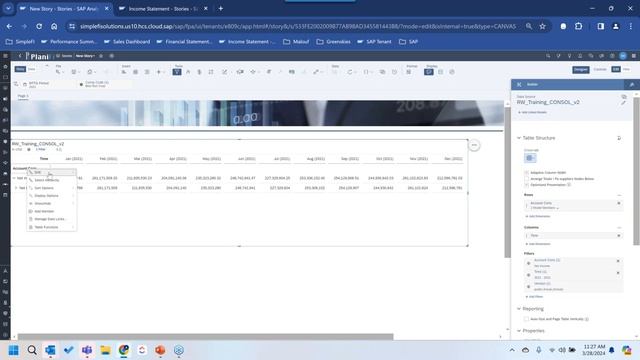Click Add Dimensions under Columns
This screenshot has height=360, width=640.
click(538, 244)
